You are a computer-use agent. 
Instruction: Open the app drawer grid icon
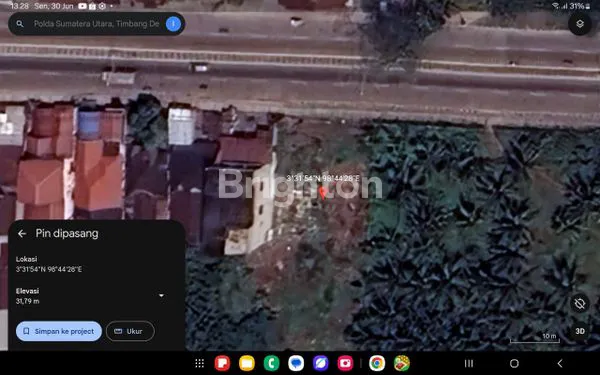tap(199, 363)
